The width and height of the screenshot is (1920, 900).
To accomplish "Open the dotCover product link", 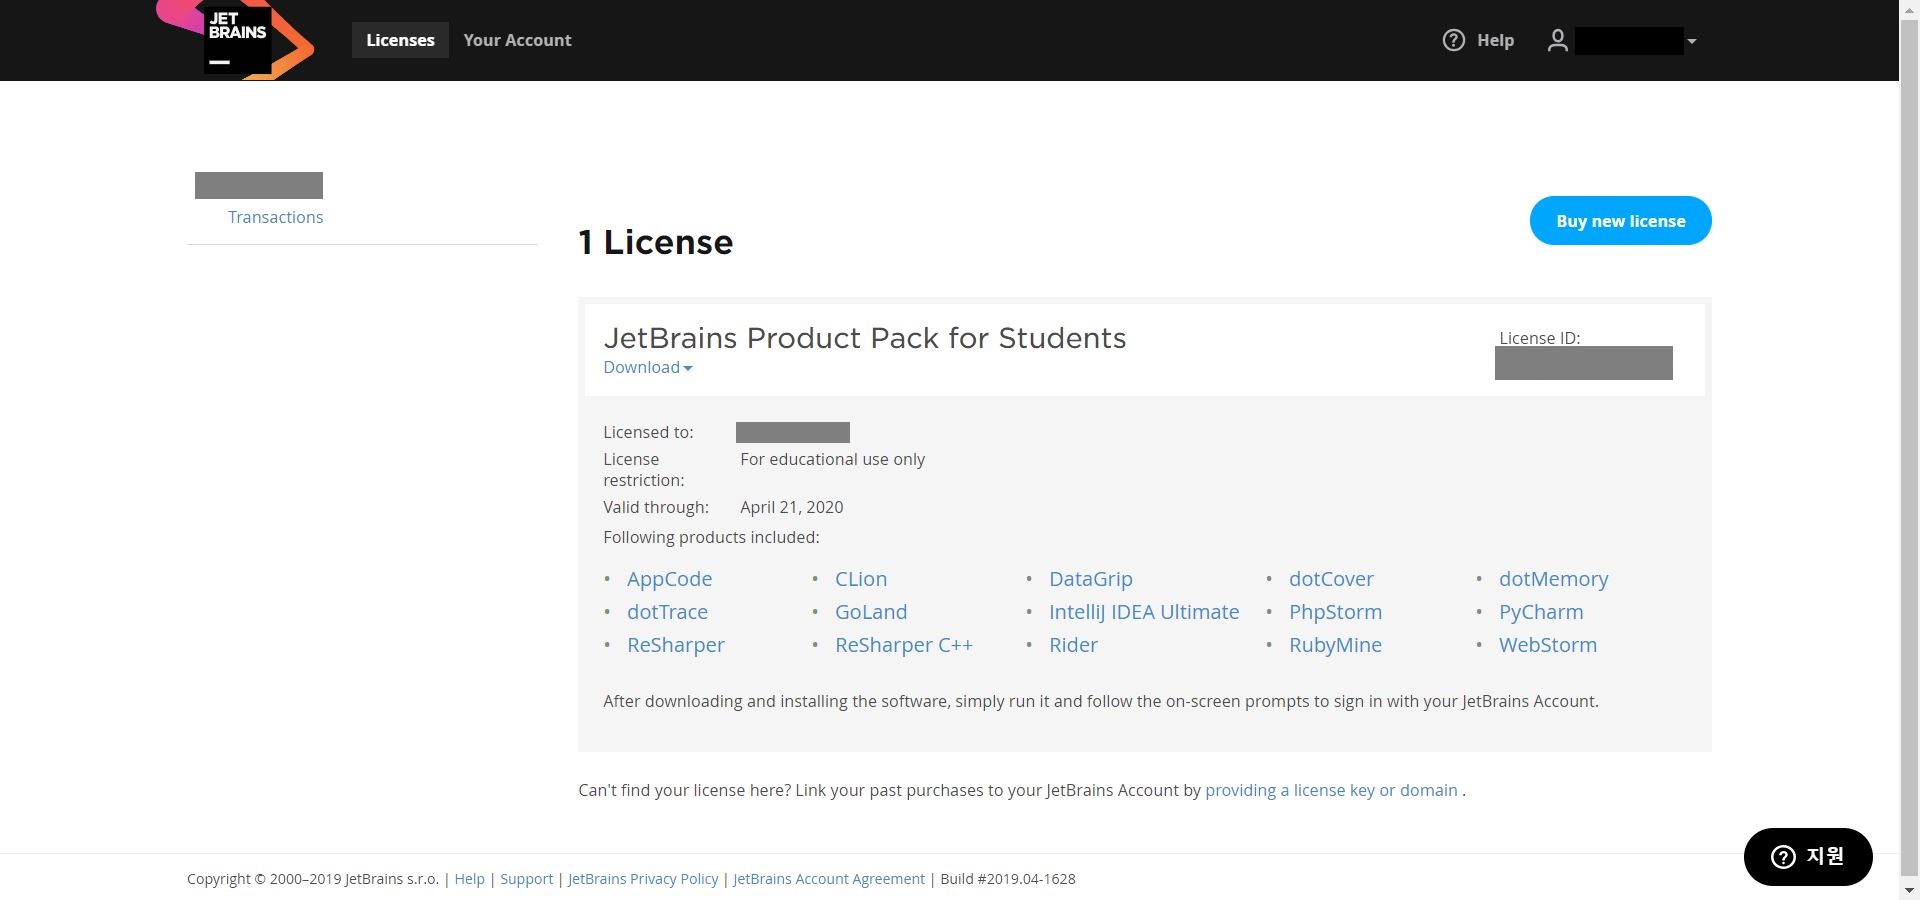I will tap(1331, 579).
